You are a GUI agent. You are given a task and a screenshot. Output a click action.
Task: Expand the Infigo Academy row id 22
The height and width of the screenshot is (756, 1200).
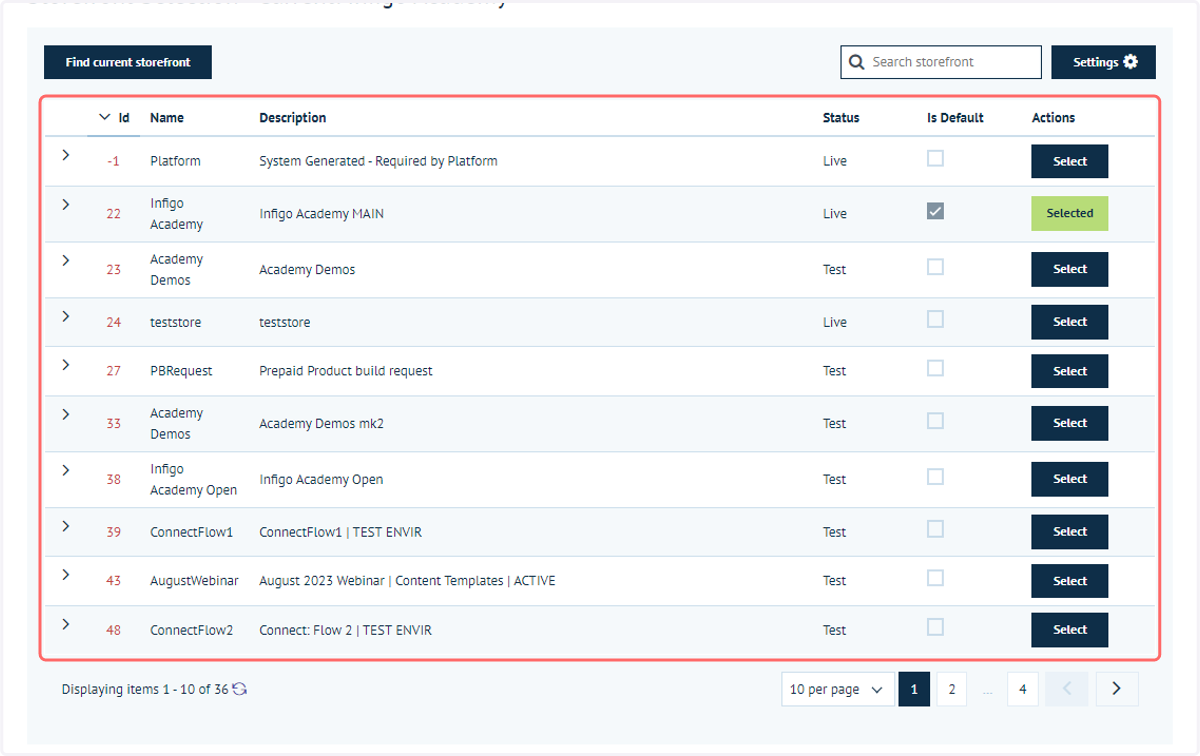click(x=65, y=204)
